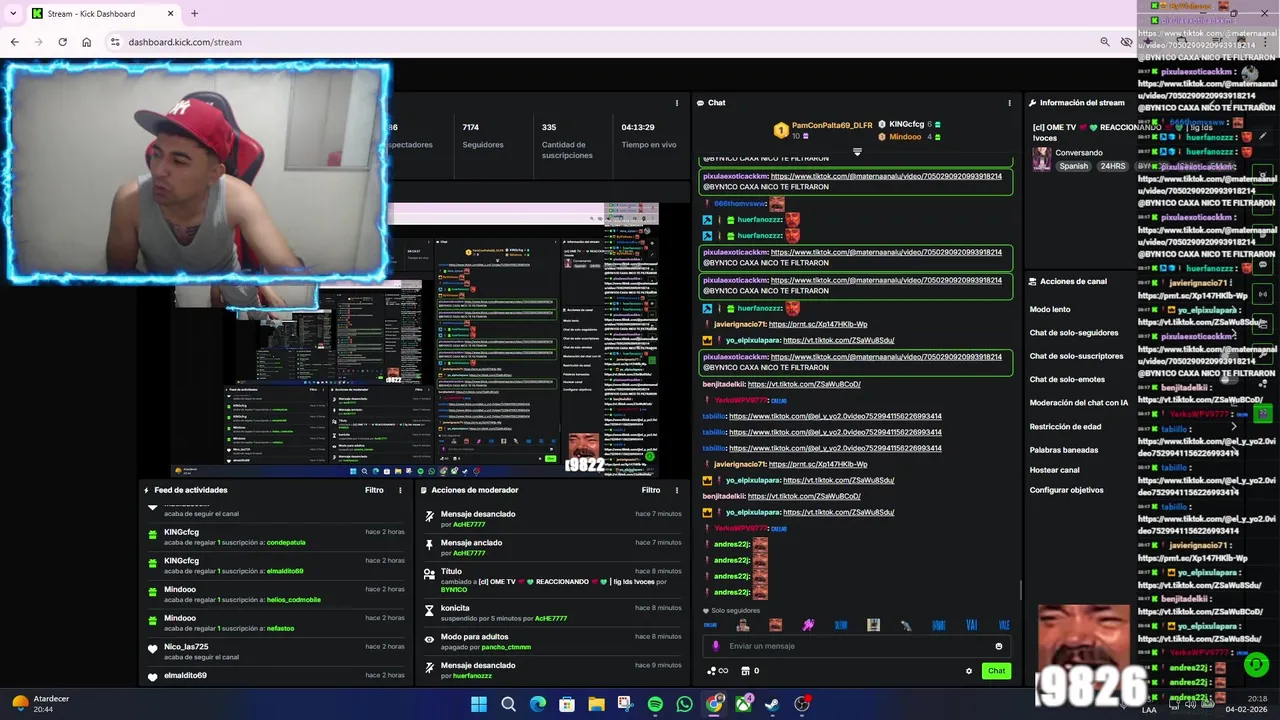Click the purple microphone icon in message box
1280x720 pixels.
coord(715,646)
